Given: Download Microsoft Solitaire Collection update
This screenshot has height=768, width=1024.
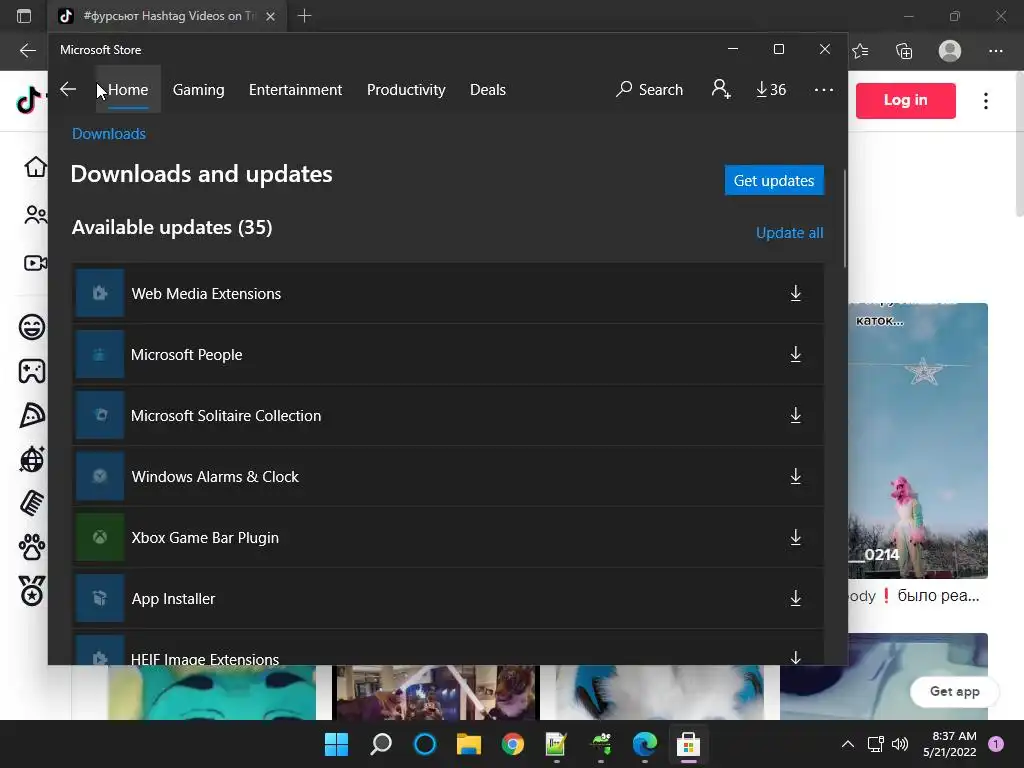Looking at the screenshot, I should tap(795, 415).
